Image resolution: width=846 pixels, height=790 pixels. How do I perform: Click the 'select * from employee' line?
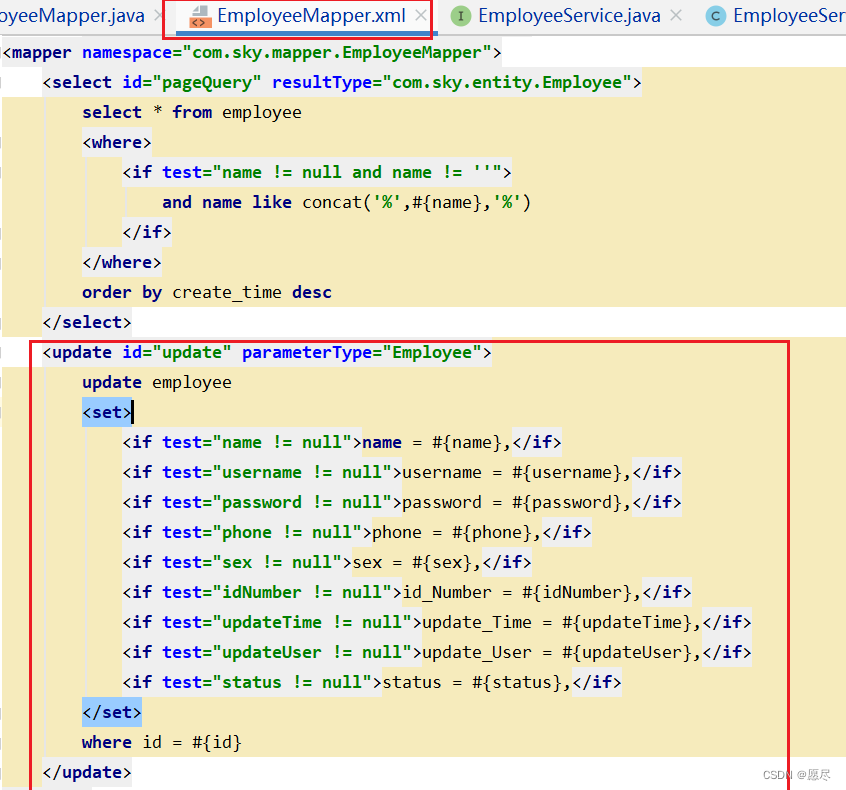click(x=192, y=112)
